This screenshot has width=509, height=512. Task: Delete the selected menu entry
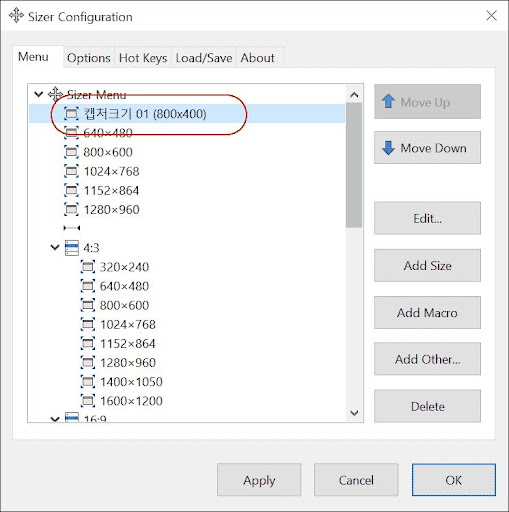[x=427, y=406]
